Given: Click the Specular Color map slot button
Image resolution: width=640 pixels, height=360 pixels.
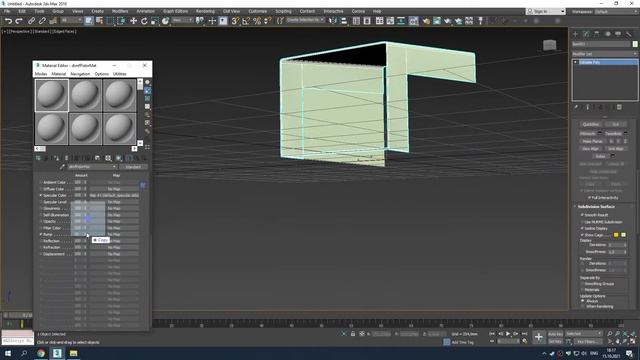Looking at the screenshot, I should (114, 196).
